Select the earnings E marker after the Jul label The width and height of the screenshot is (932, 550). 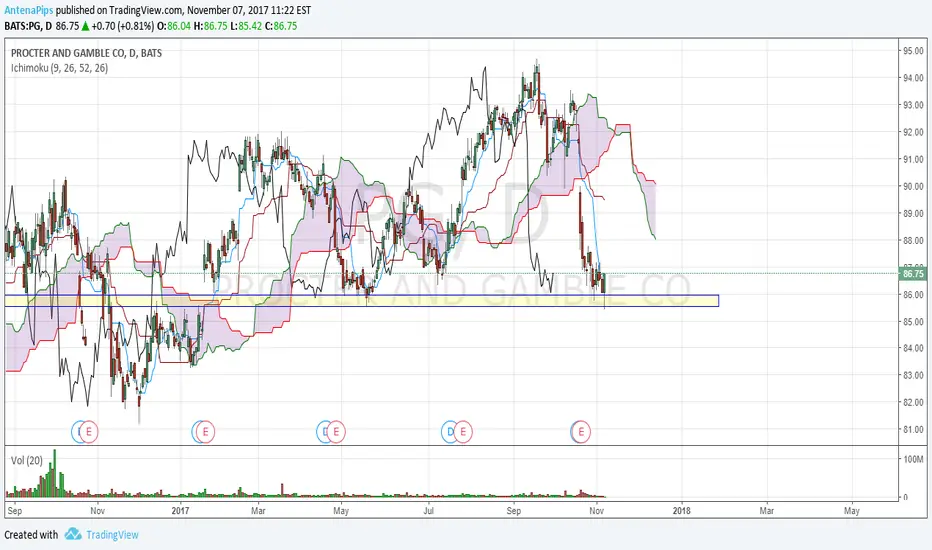(463, 431)
